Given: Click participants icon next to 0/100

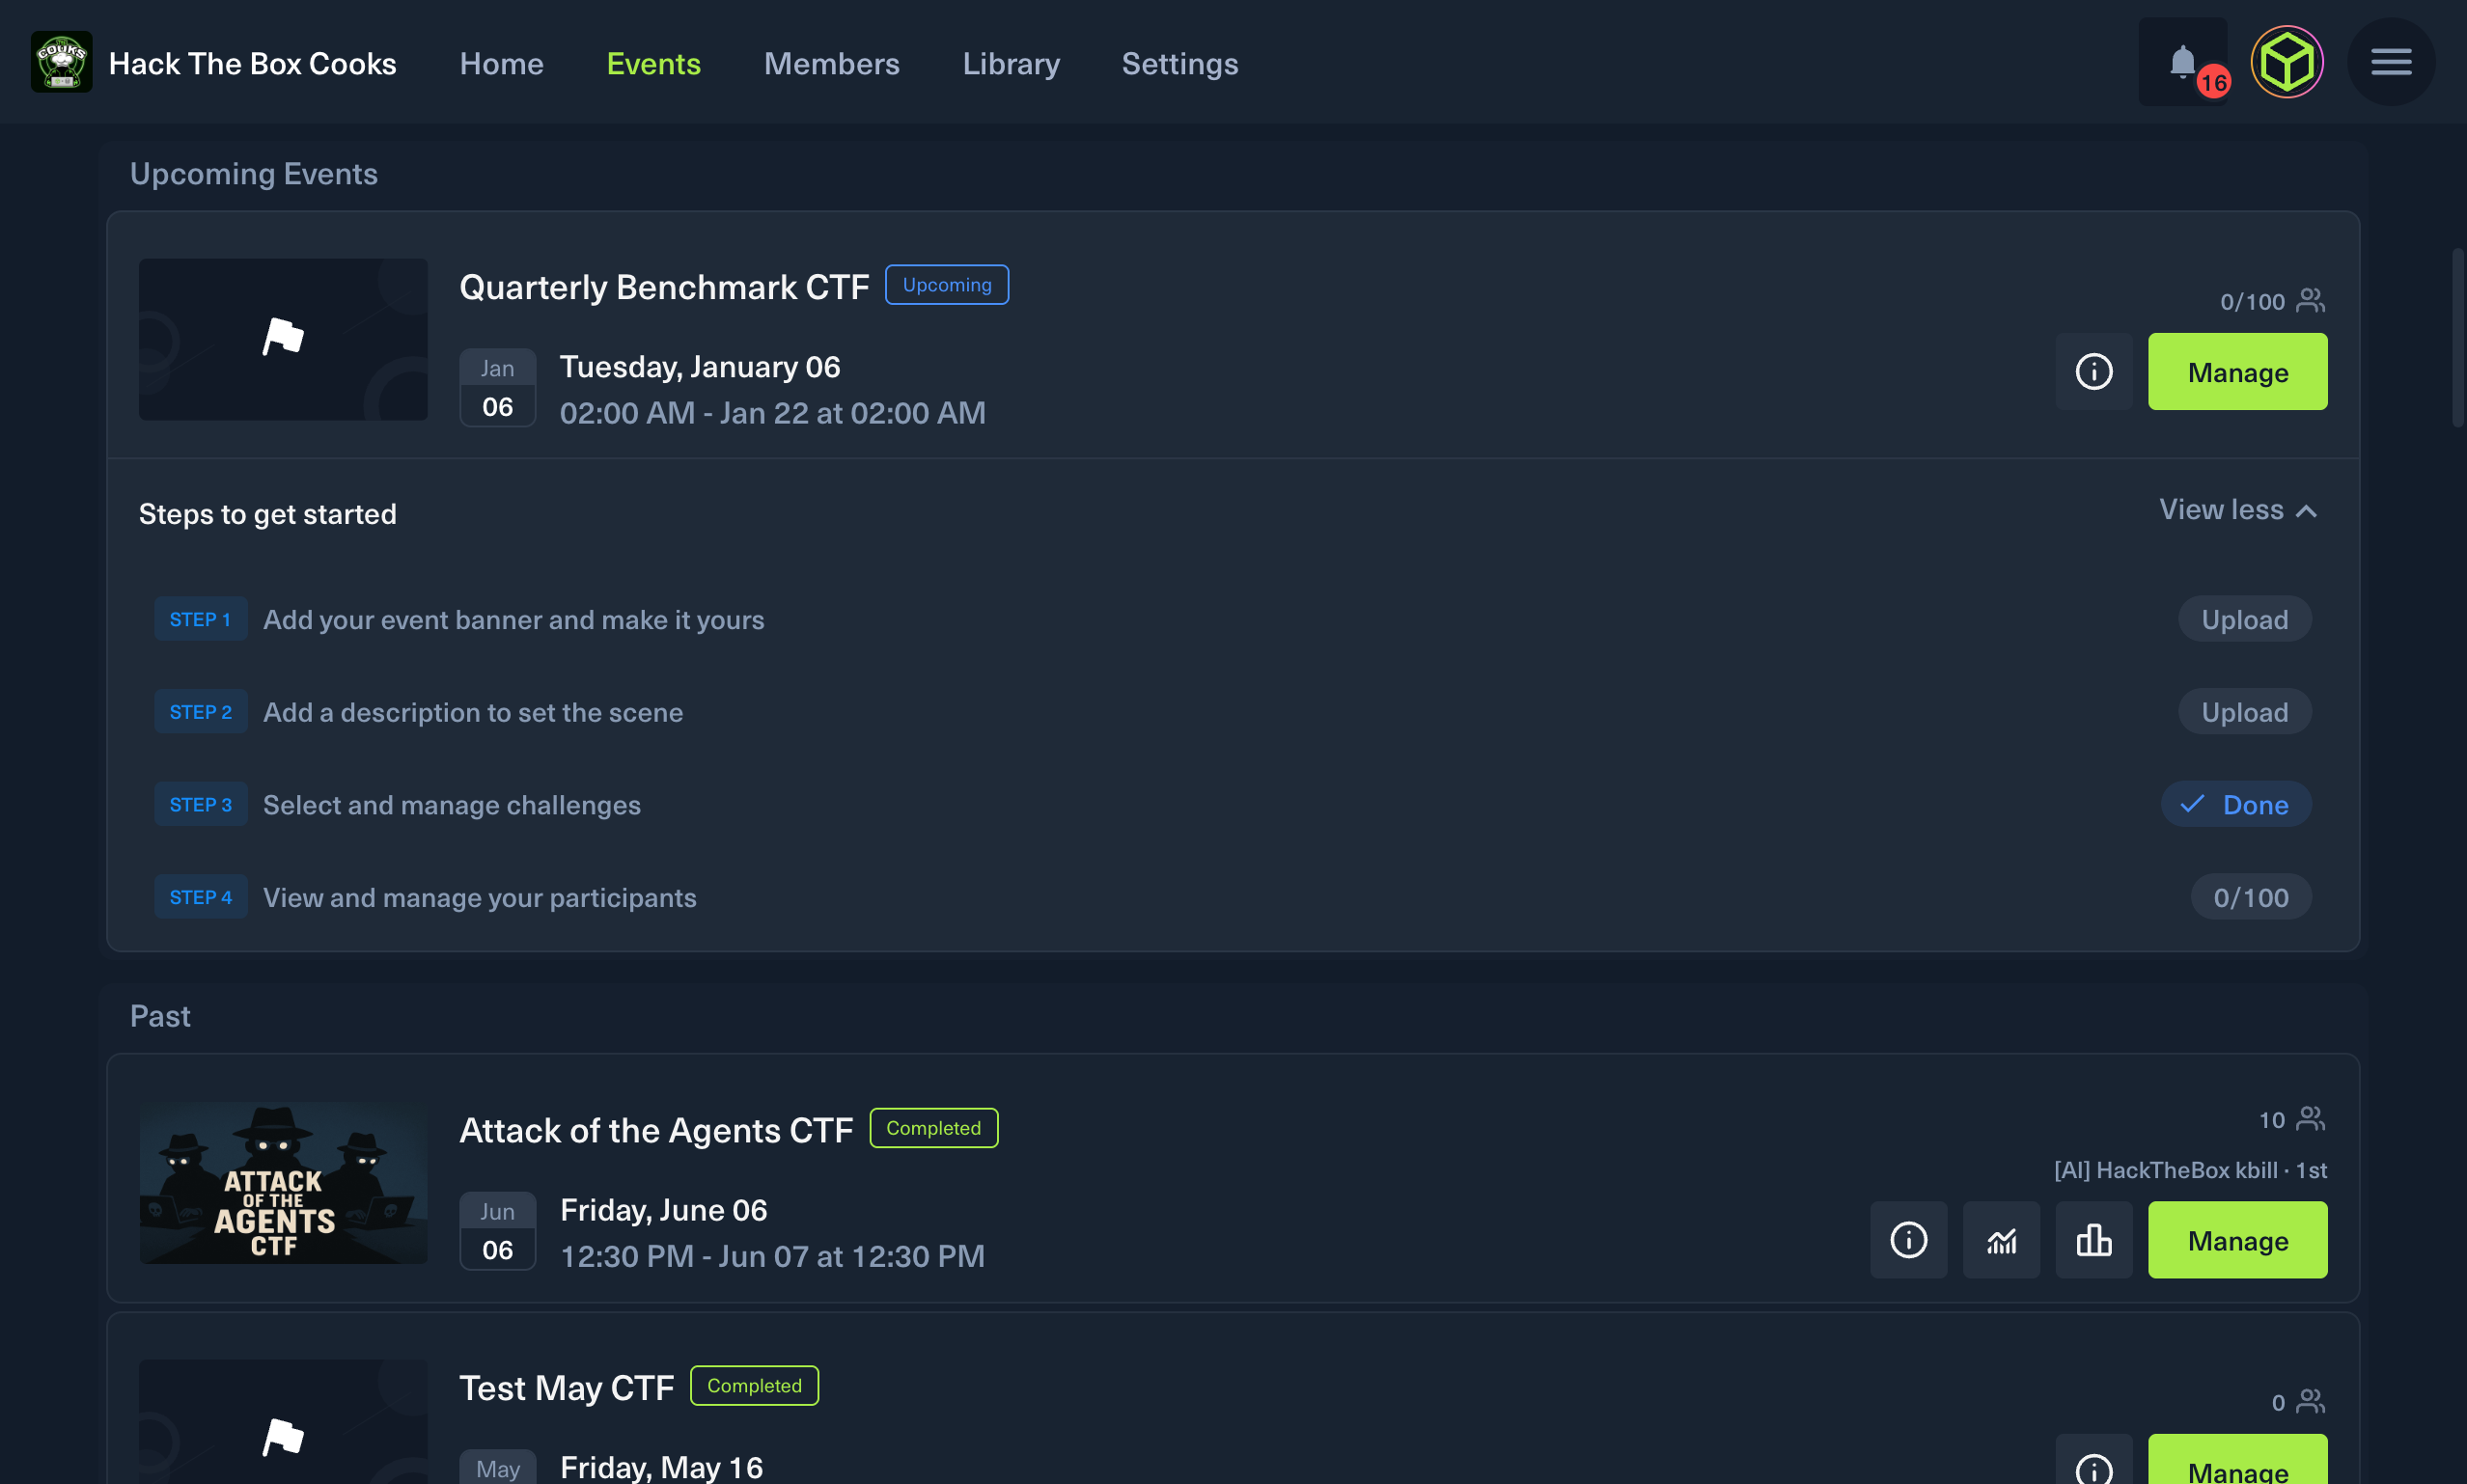Looking at the screenshot, I should tap(2311, 301).
